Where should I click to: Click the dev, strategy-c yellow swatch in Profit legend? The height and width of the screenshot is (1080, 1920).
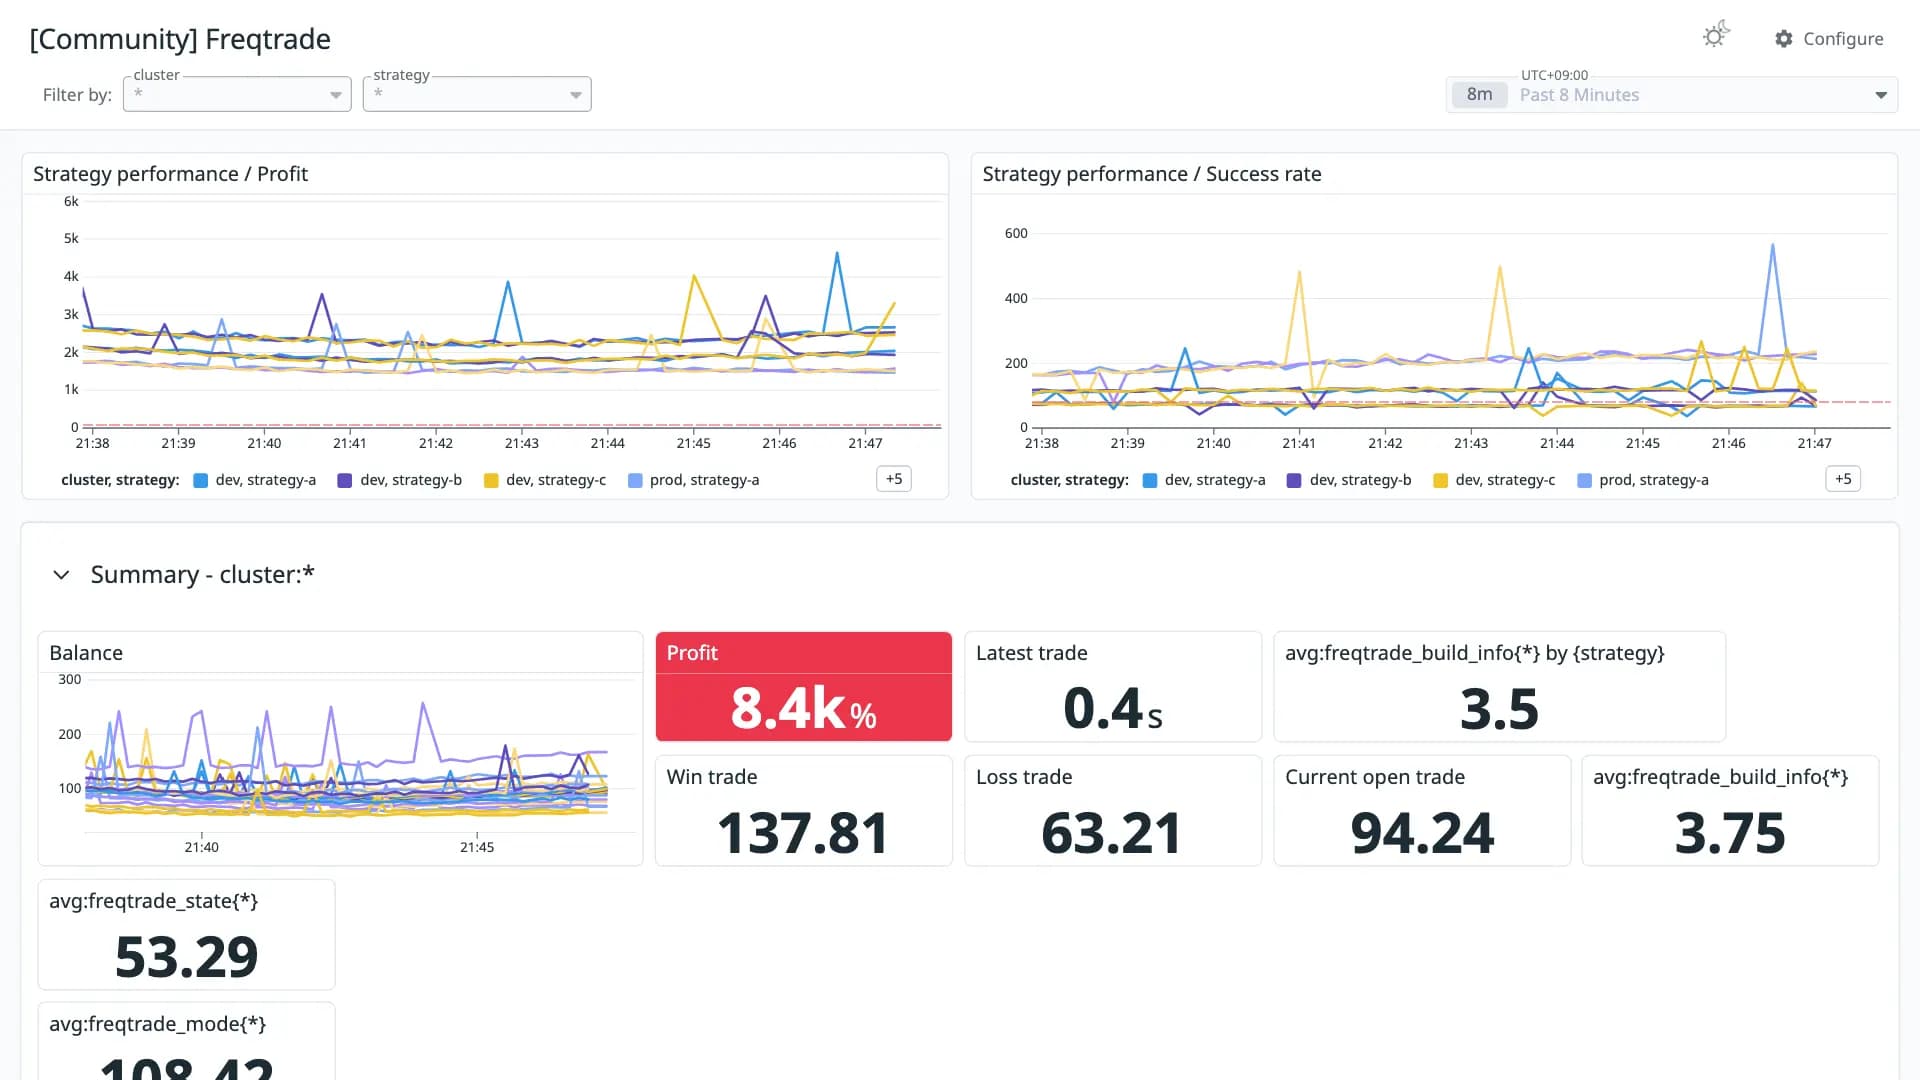tap(491, 480)
